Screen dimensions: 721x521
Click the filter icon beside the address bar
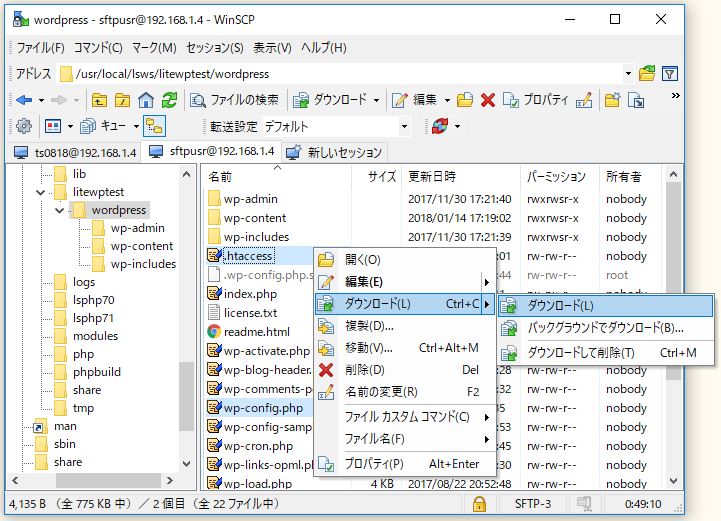click(x=670, y=74)
